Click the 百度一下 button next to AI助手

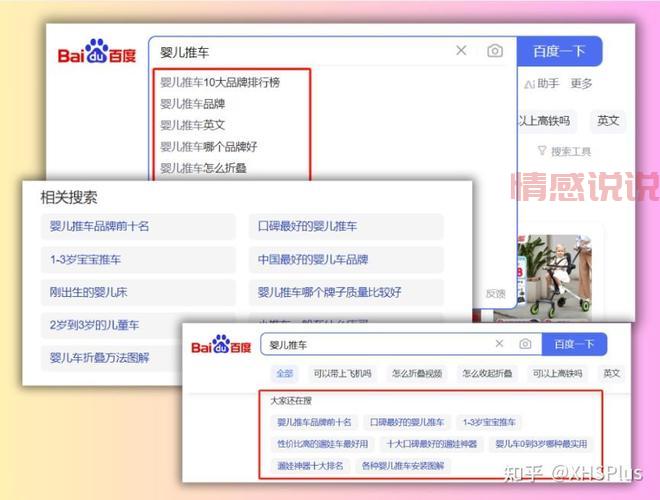coord(559,51)
